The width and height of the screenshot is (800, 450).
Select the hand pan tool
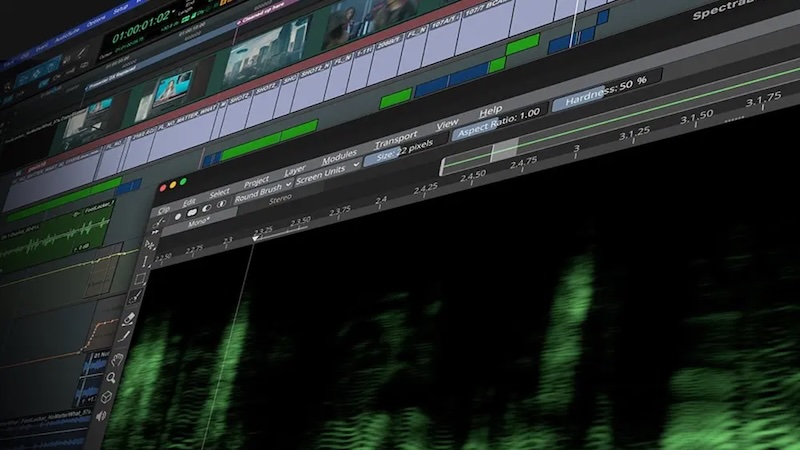point(117,359)
